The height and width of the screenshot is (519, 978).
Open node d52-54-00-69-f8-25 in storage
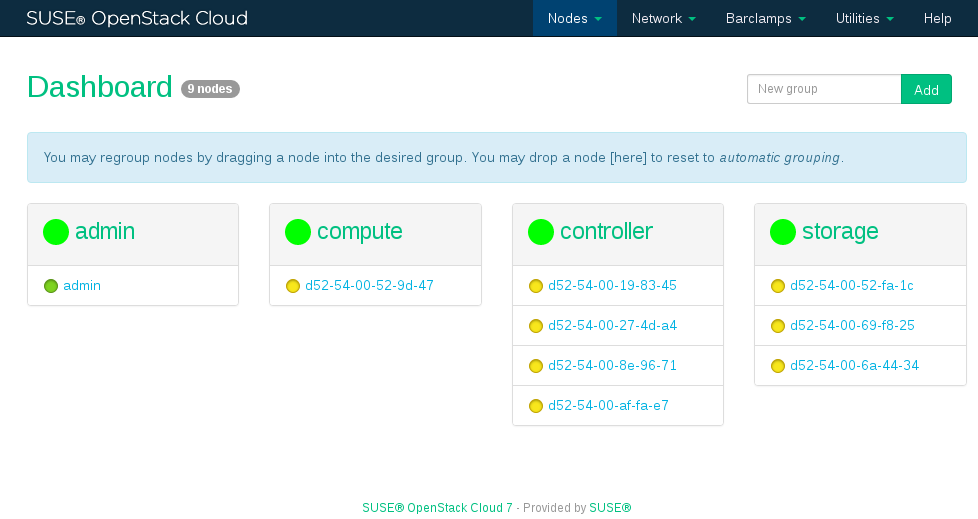pyautogui.click(x=852, y=325)
